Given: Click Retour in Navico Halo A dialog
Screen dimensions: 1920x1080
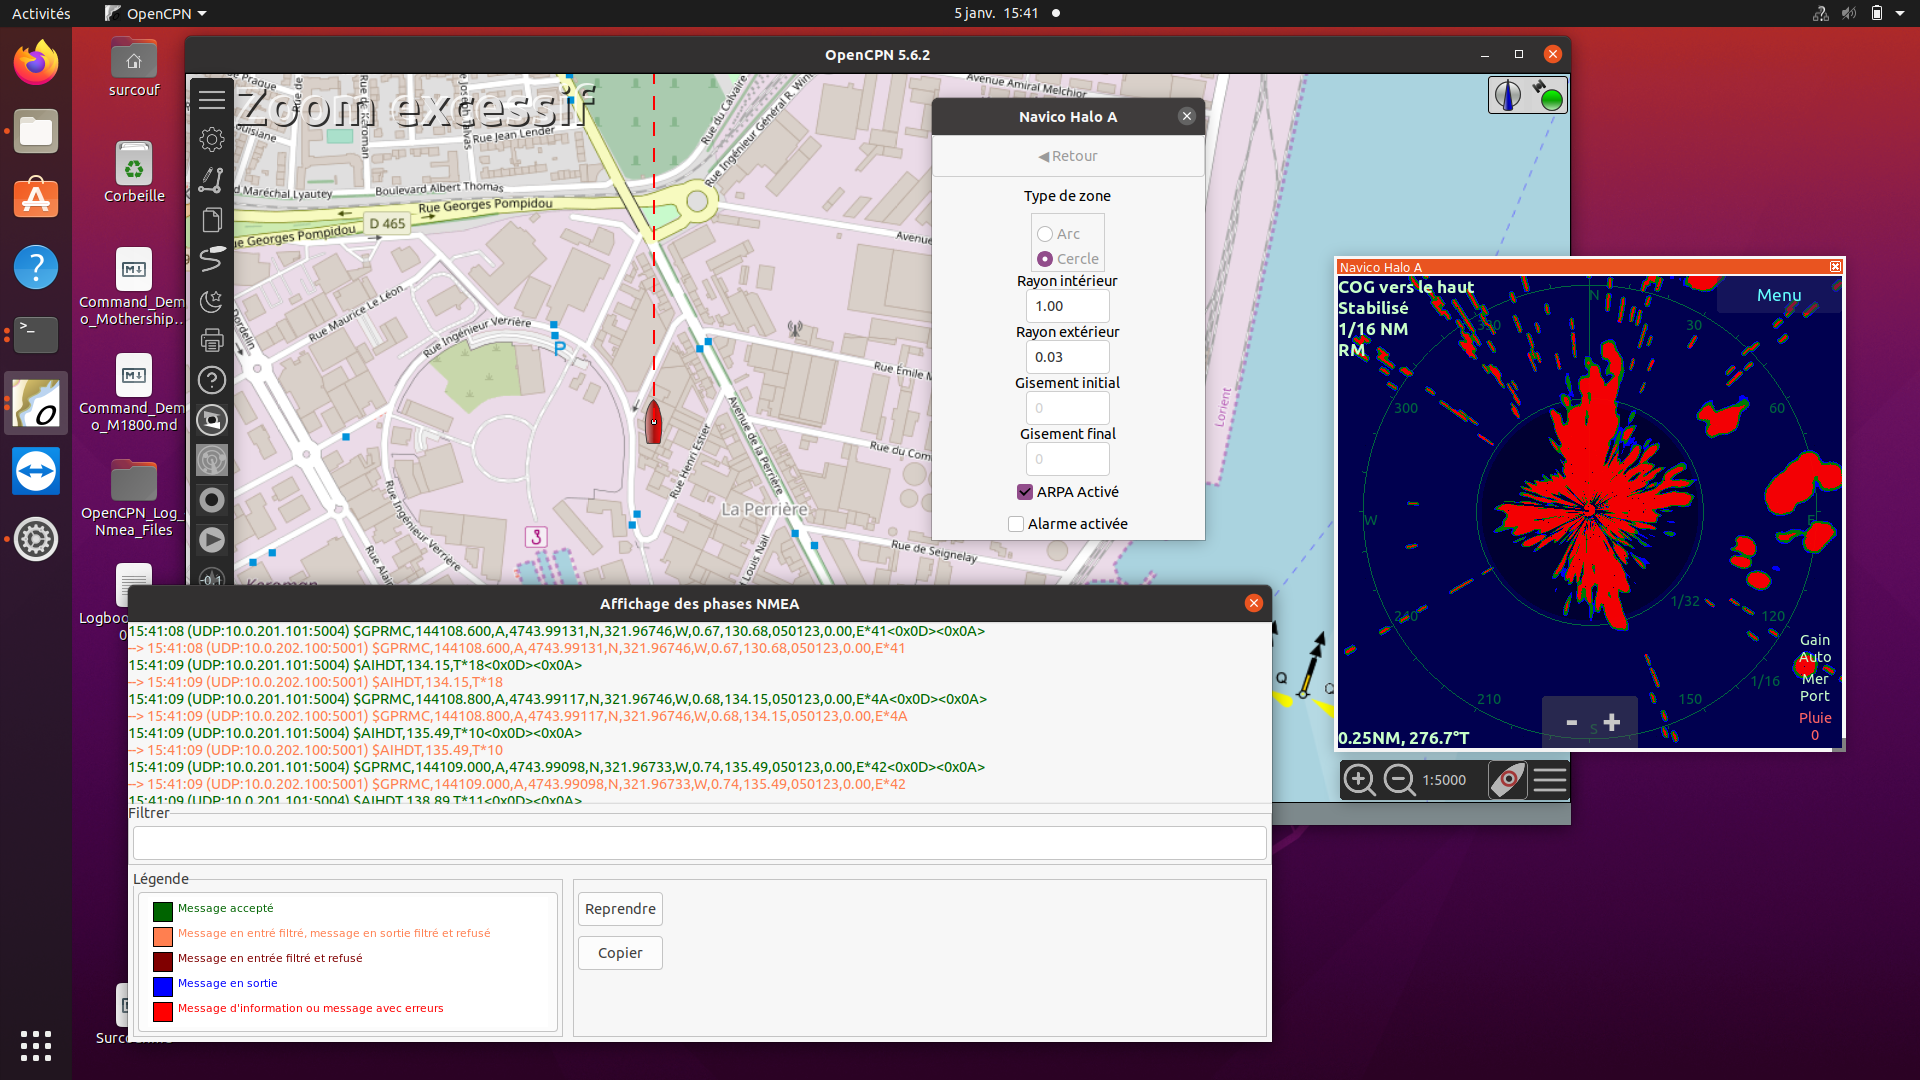Looking at the screenshot, I should [1068, 156].
